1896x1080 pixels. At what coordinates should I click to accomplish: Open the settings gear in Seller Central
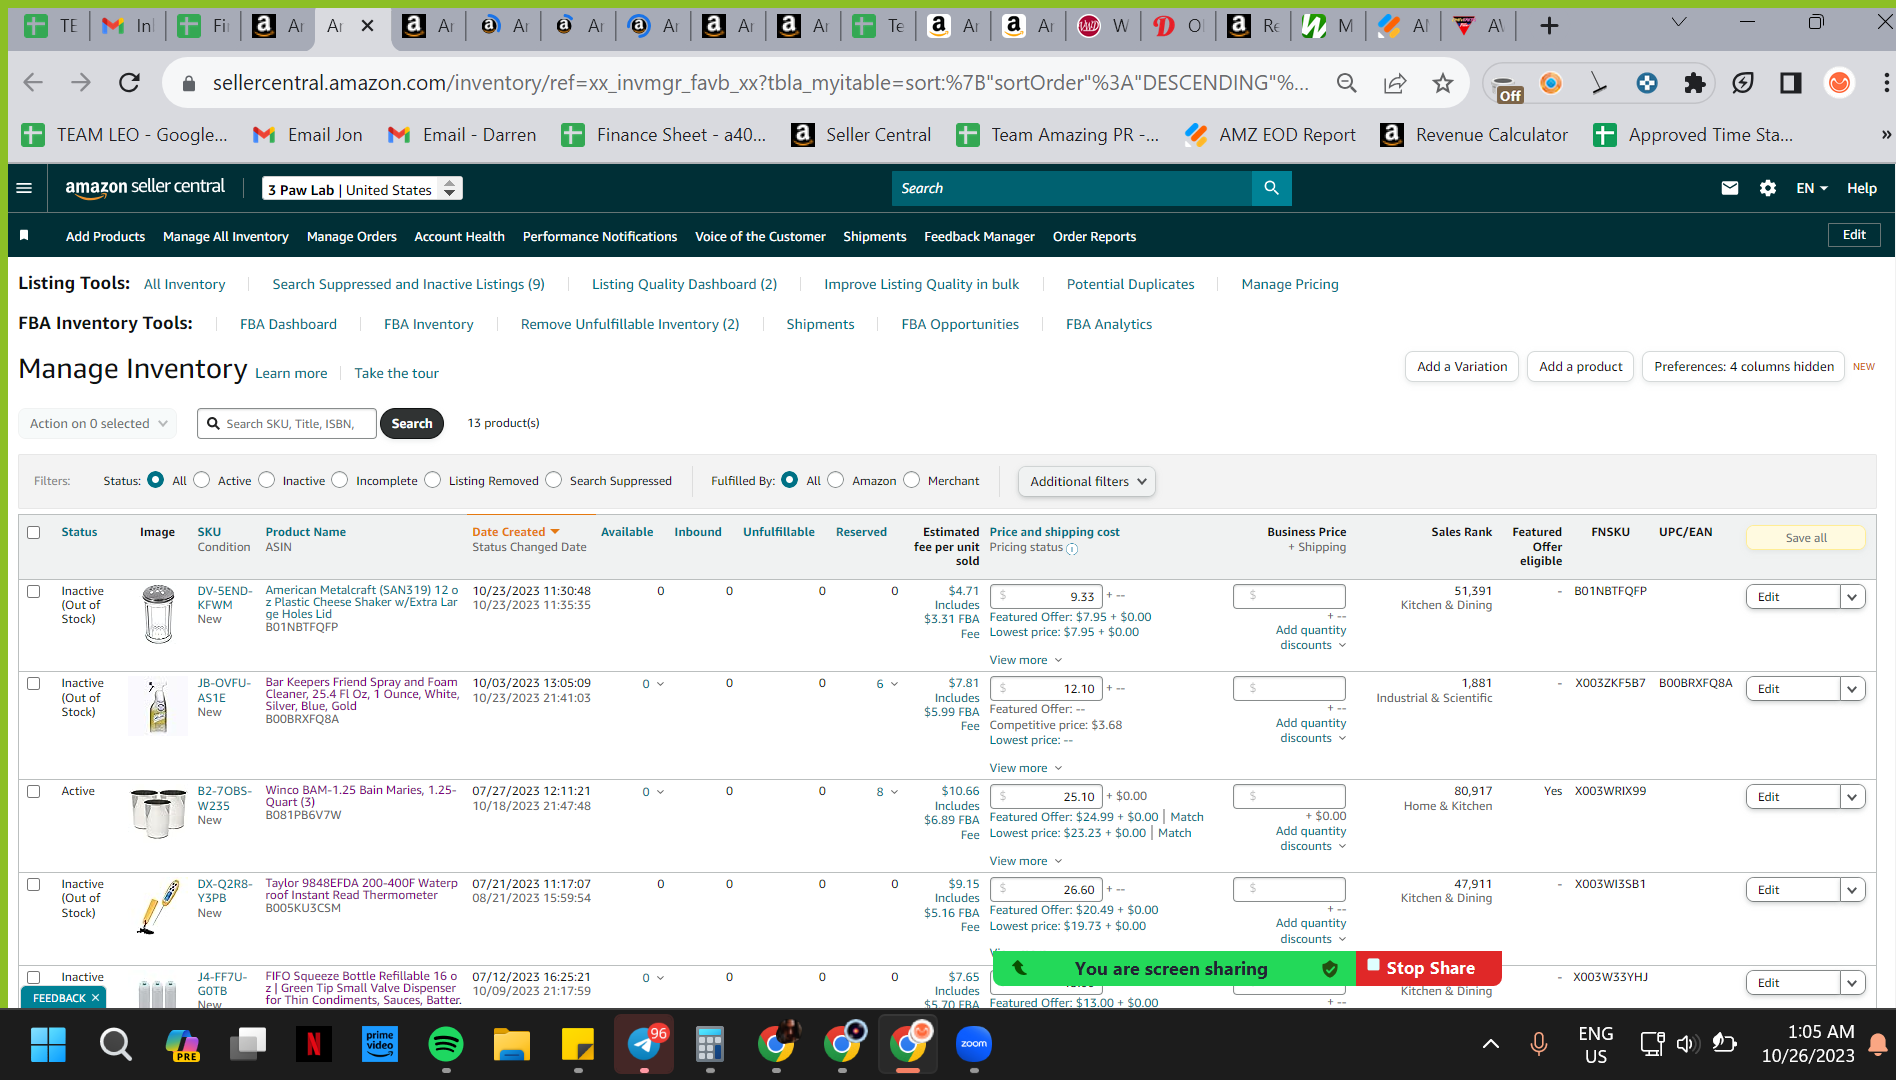[x=1768, y=188]
